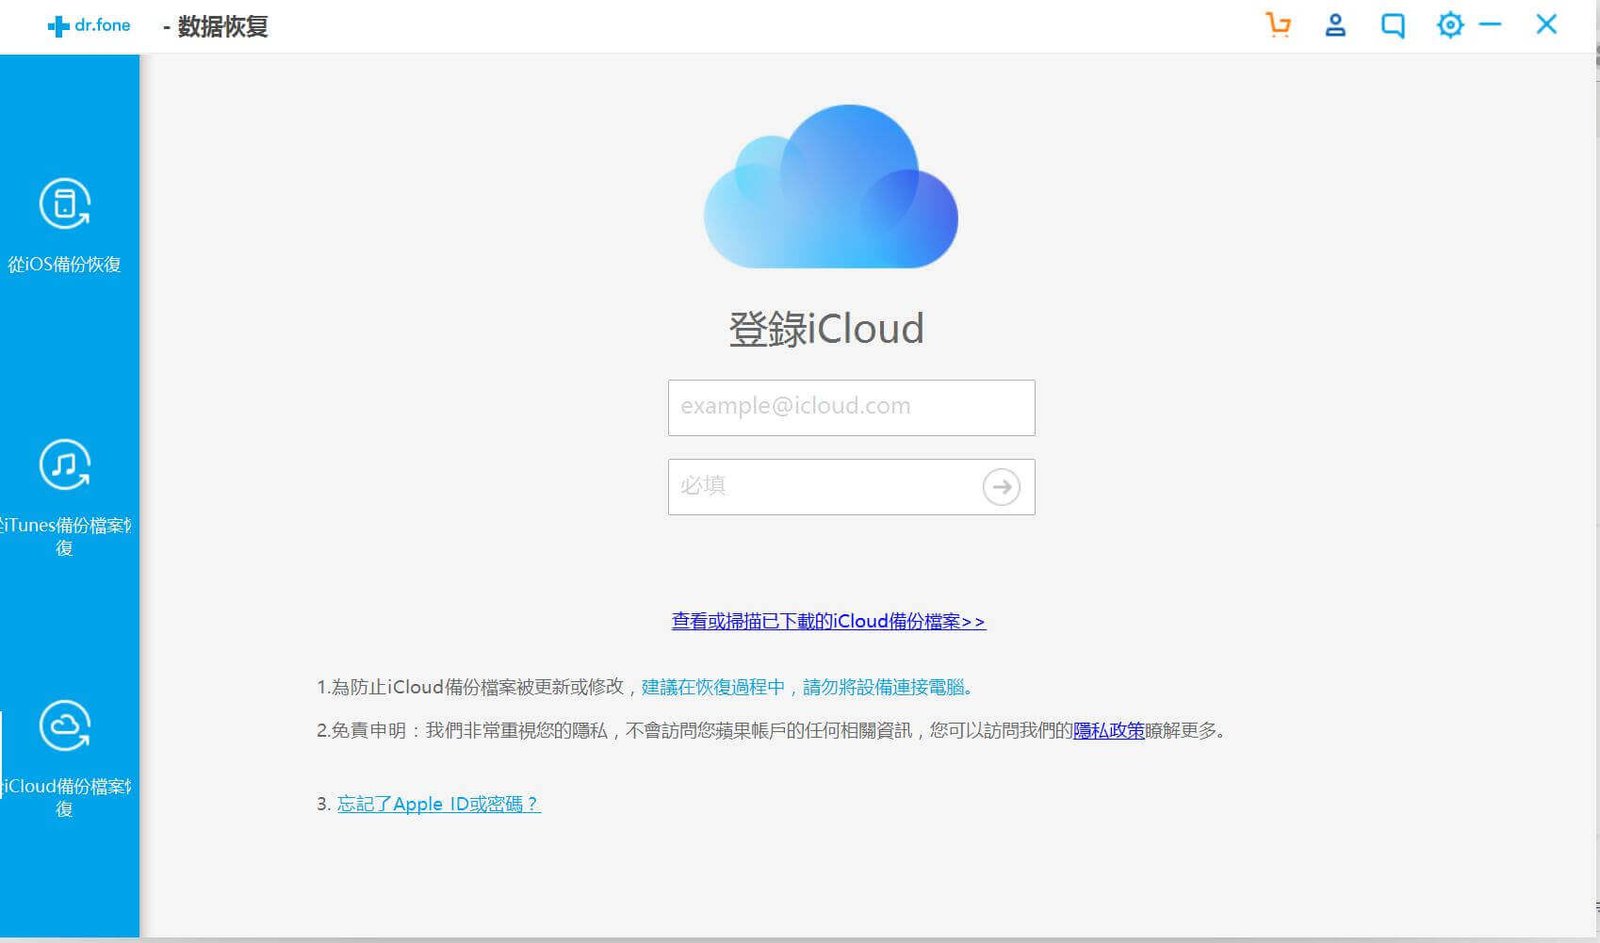Click the shopping cart icon

(x=1278, y=25)
